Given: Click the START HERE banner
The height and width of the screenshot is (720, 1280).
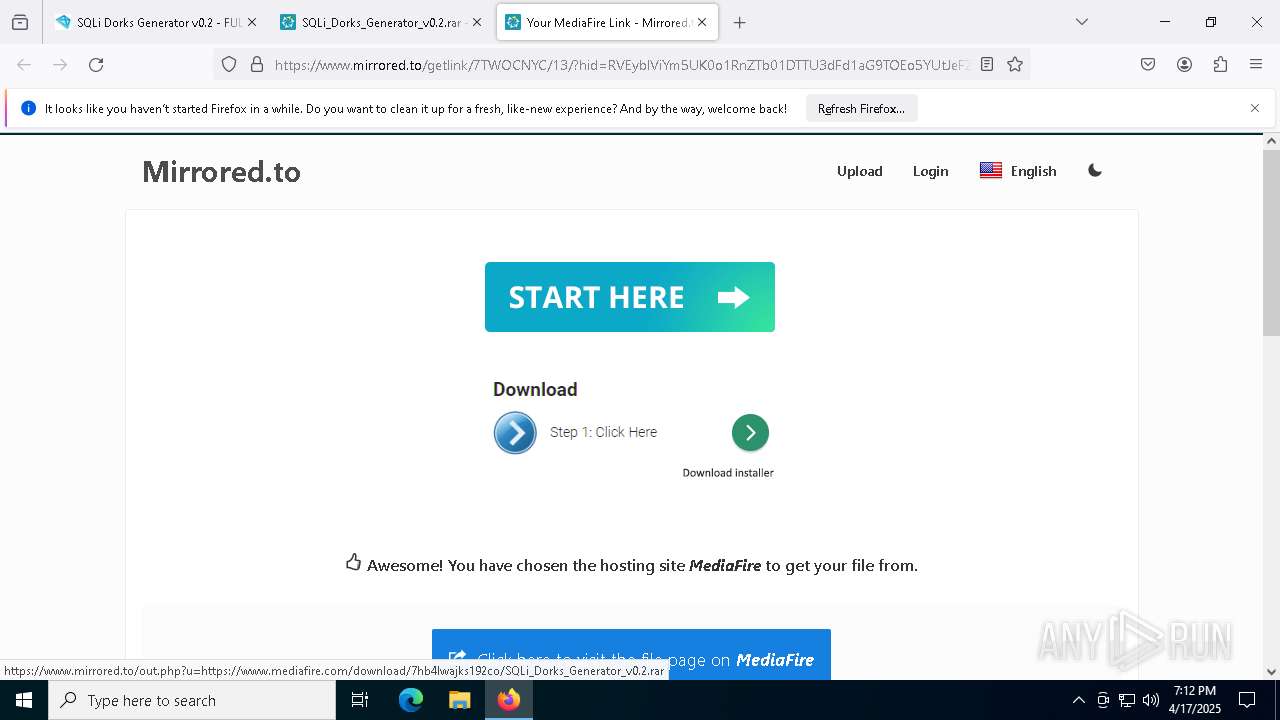Looking at the screenshot, I should (630, 297).
